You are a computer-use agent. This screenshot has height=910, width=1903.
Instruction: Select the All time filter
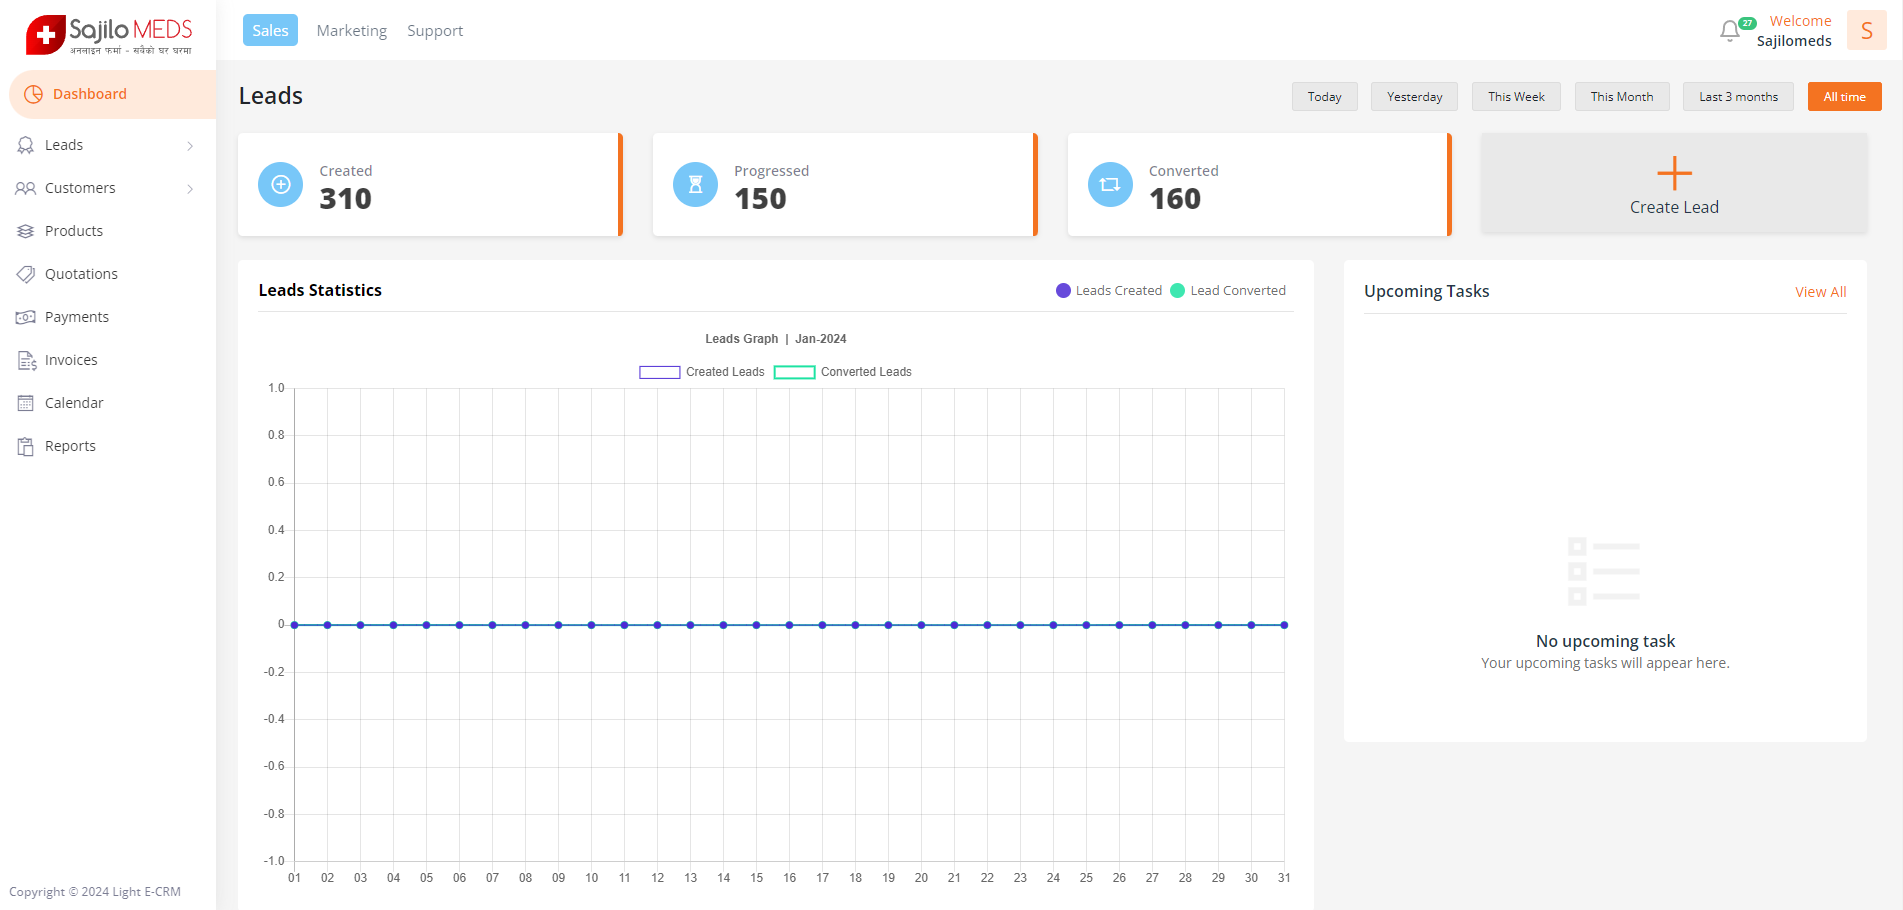tap(1844, 97)
